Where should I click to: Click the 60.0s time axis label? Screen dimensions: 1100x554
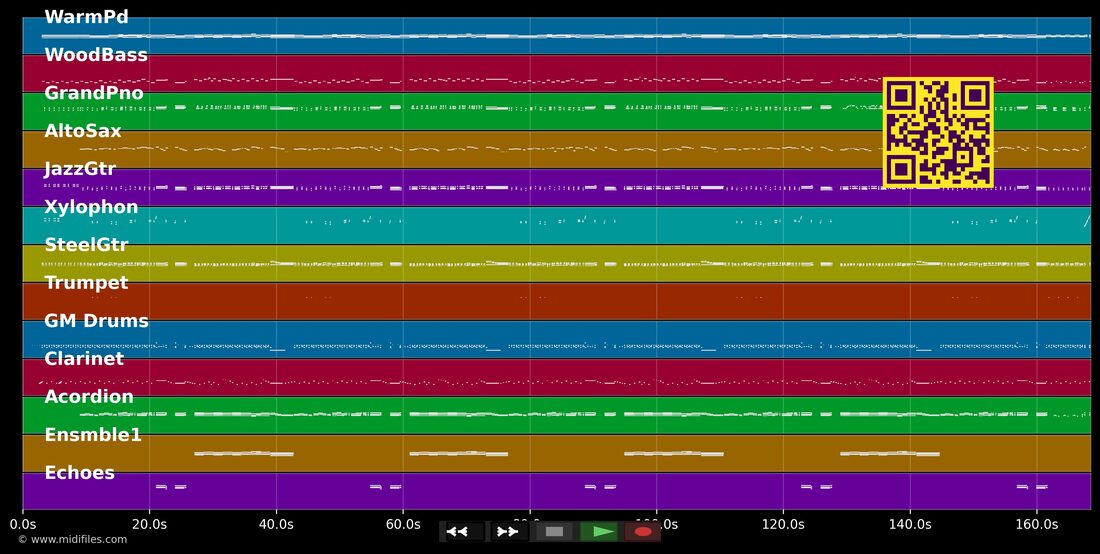point(403,524)
